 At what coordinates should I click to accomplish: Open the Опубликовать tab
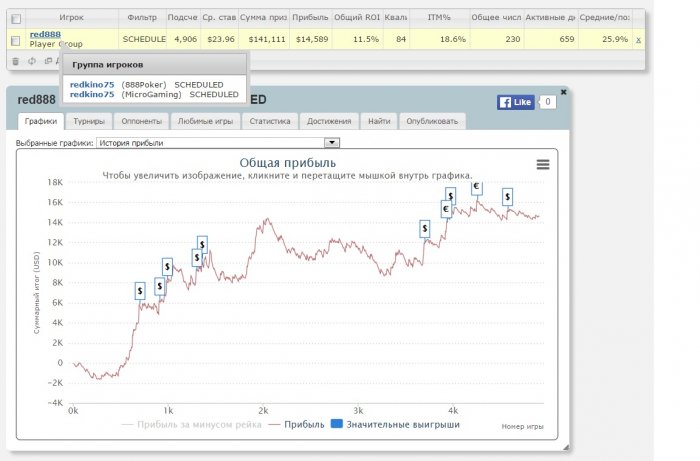(x=432, y=121)
